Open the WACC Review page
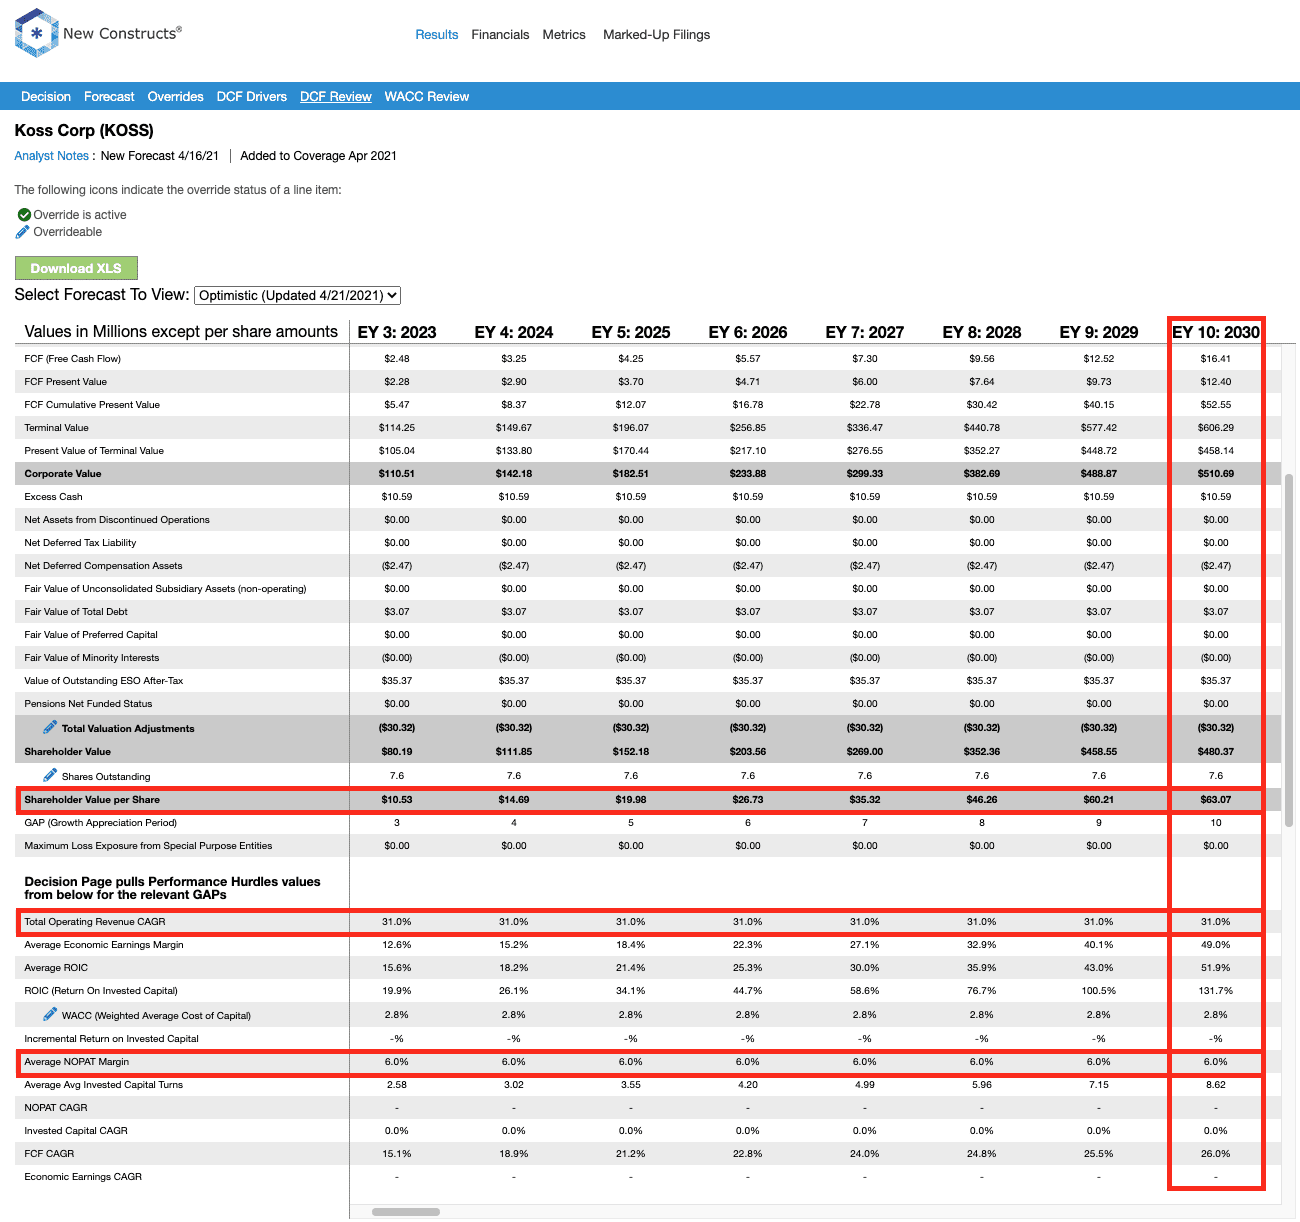Viewport: 1300px width, 1222px height. click(427, 97)
